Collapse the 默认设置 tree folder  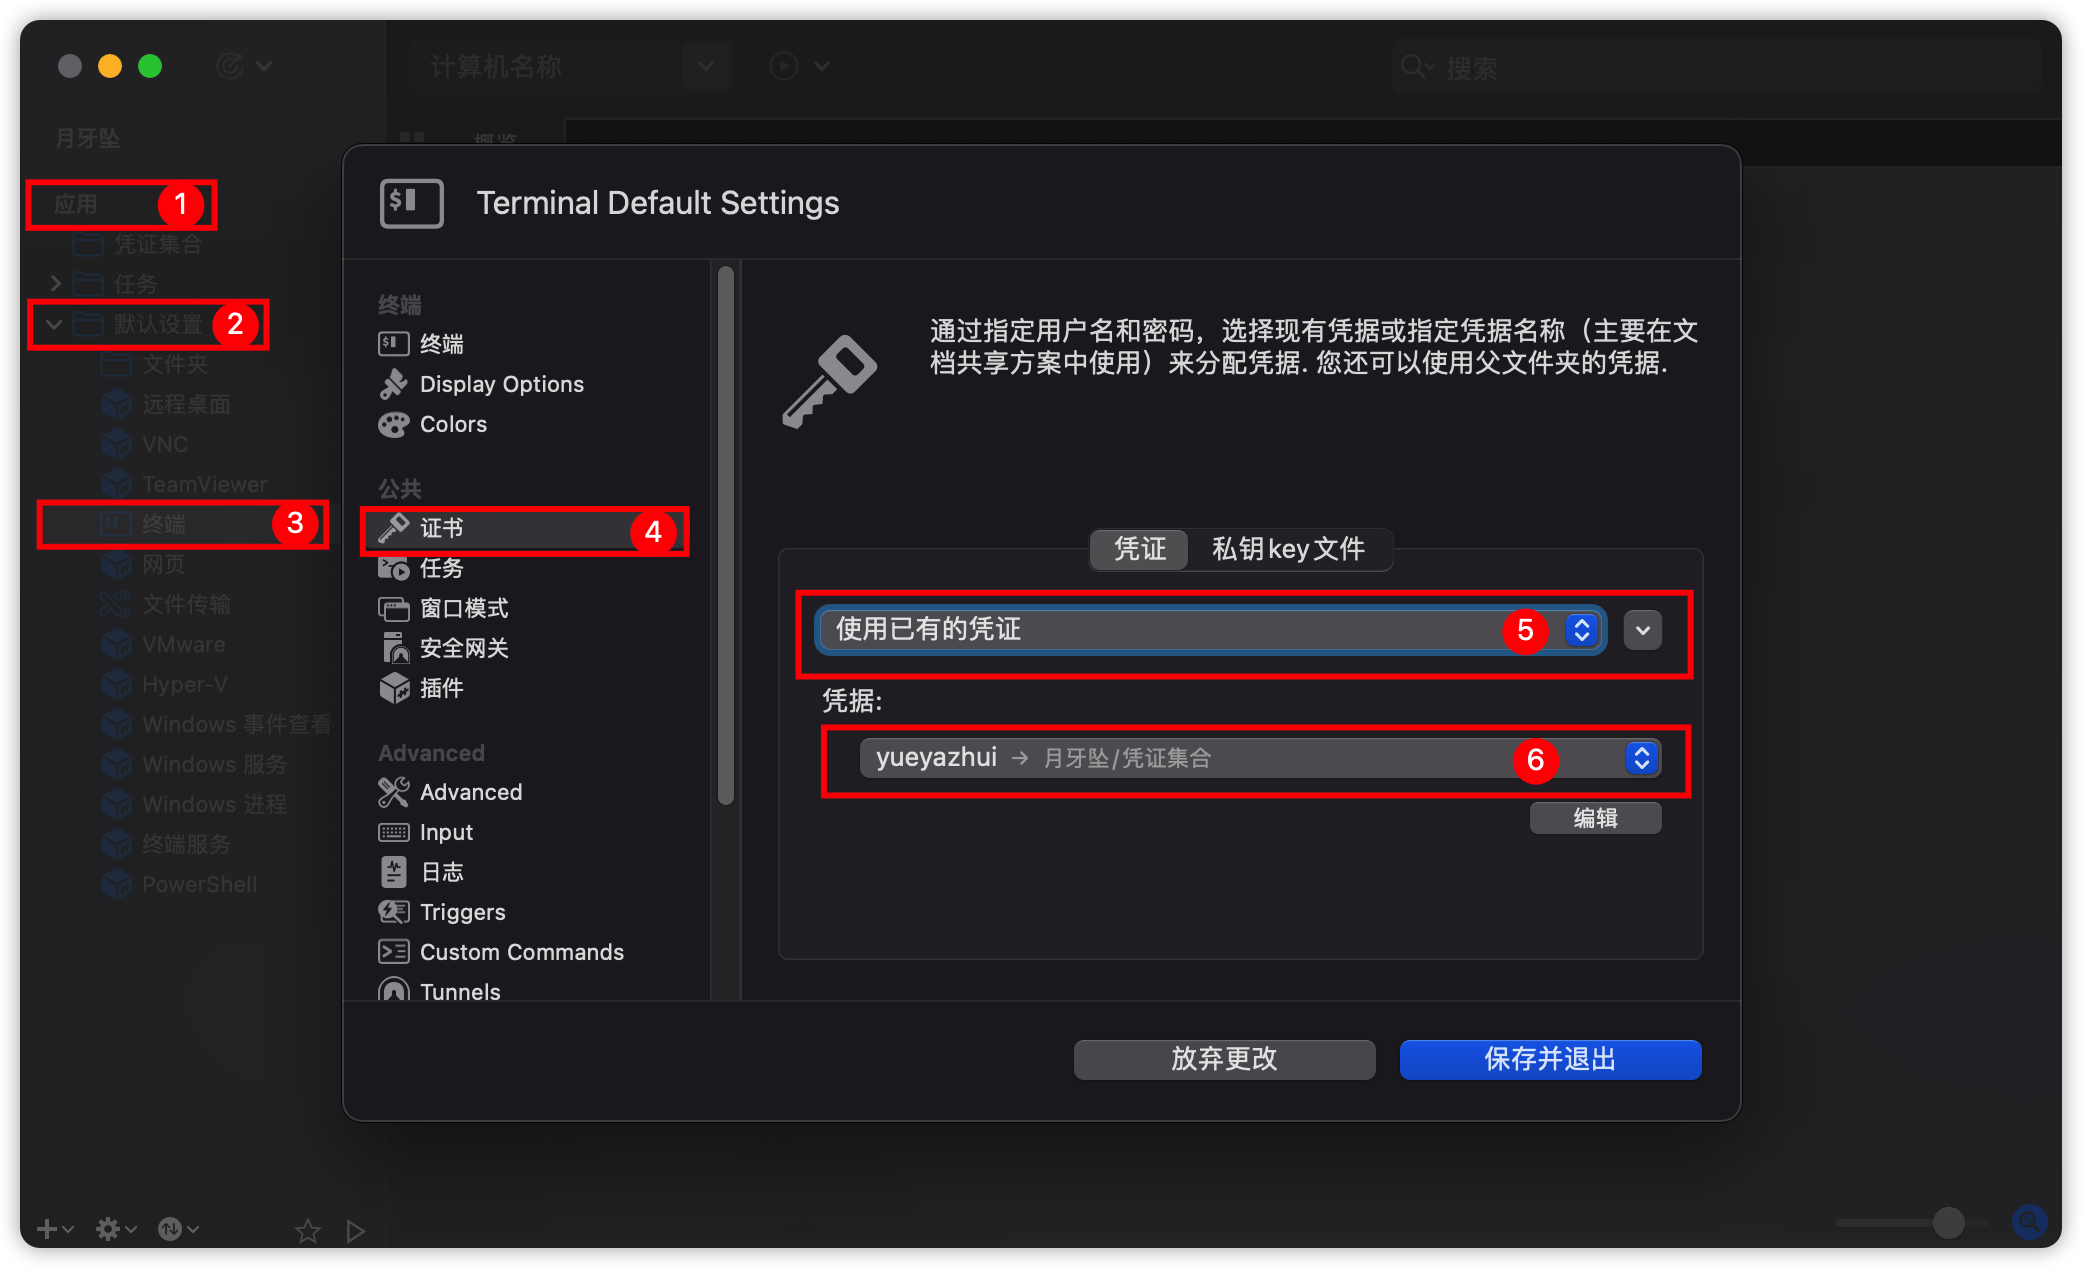(54, 324)
